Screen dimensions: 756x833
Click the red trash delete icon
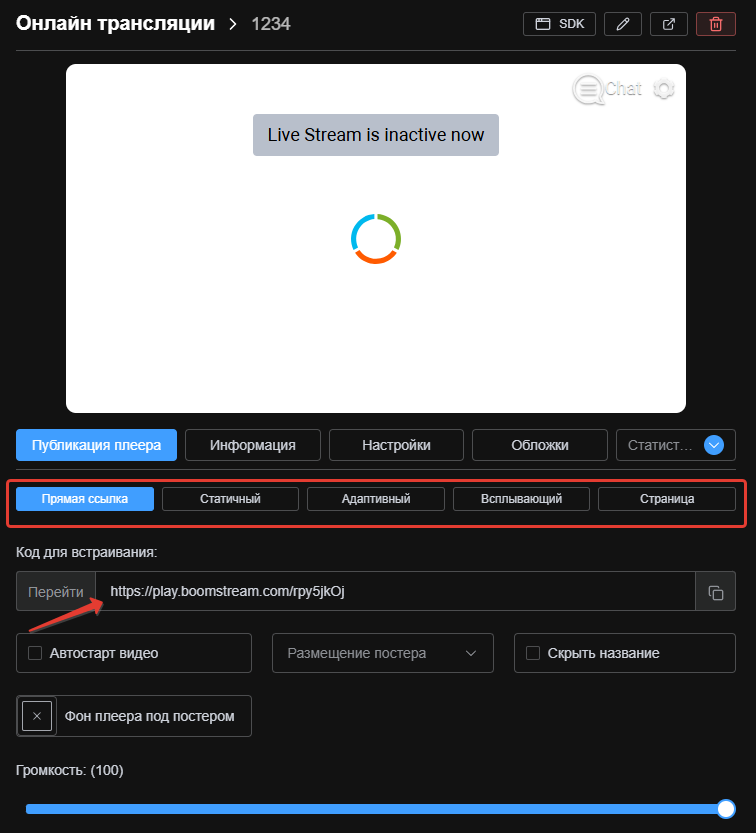716,24
